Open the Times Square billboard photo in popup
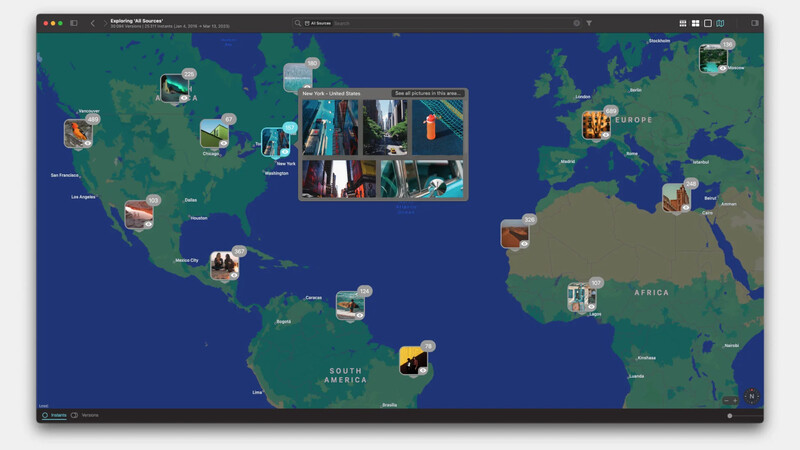This screenshot has width=800, height=450. coord(339,179)
